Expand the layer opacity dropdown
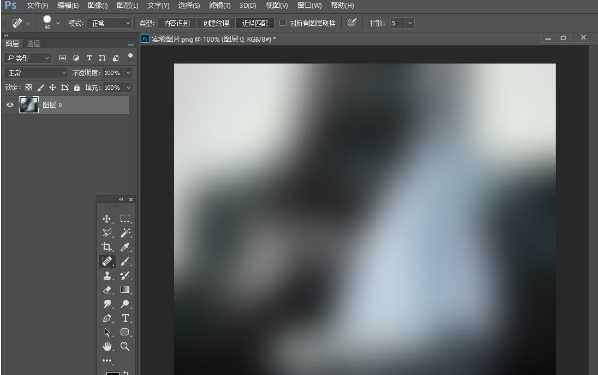The image size is (598, 375). 129,73
